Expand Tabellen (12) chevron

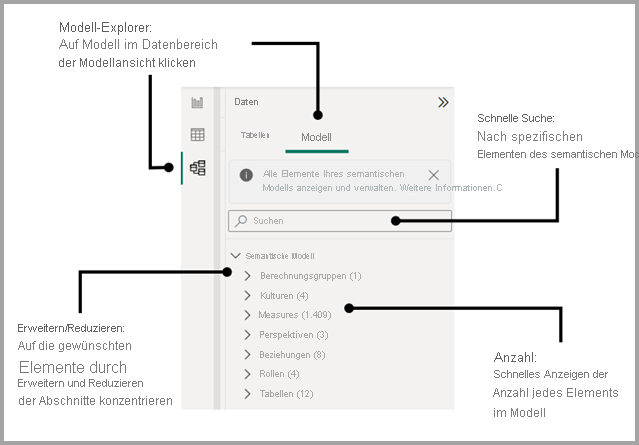coord(247,394)
